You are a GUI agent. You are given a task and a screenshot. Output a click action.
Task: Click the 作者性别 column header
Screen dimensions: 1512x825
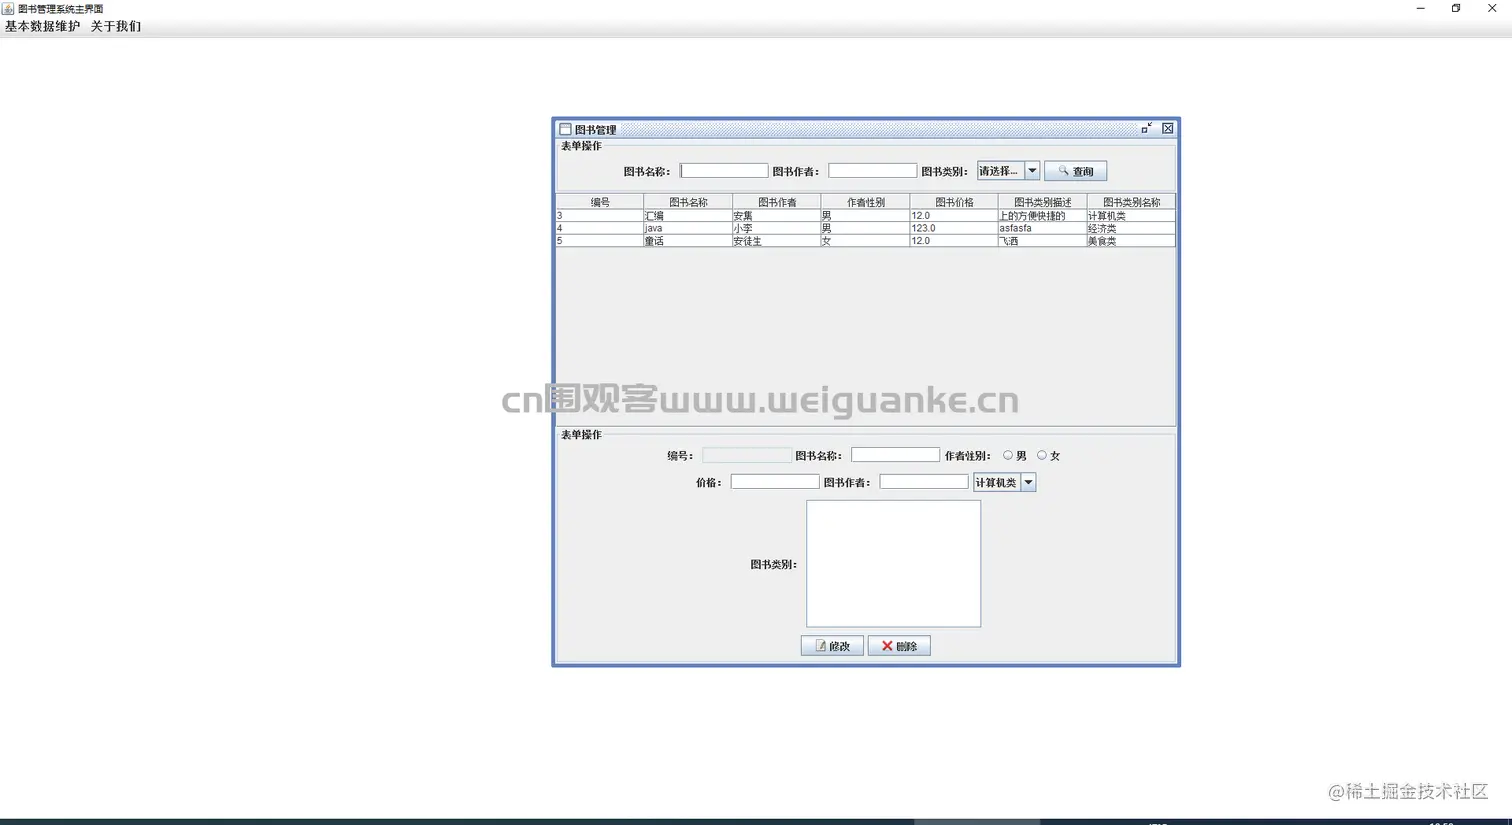865,202
